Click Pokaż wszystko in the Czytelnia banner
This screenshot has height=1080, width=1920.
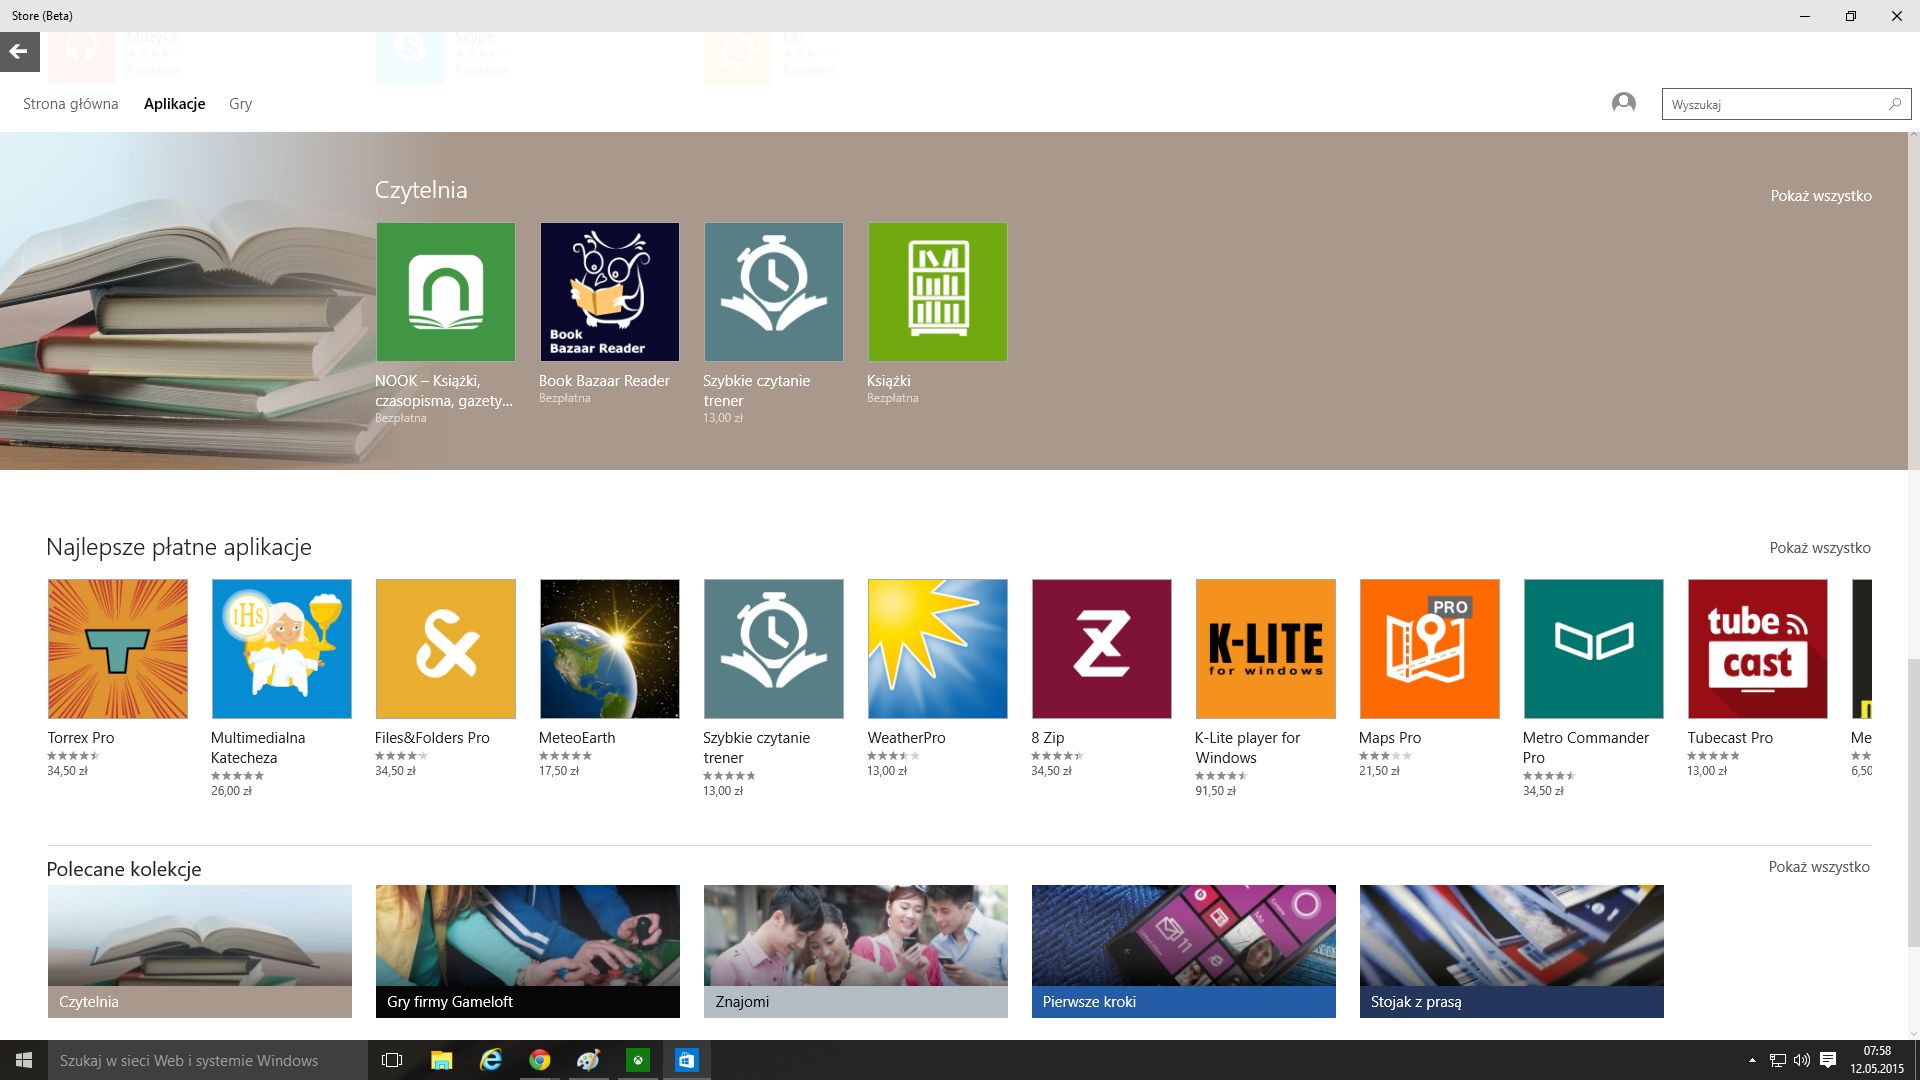(1821, 196)
